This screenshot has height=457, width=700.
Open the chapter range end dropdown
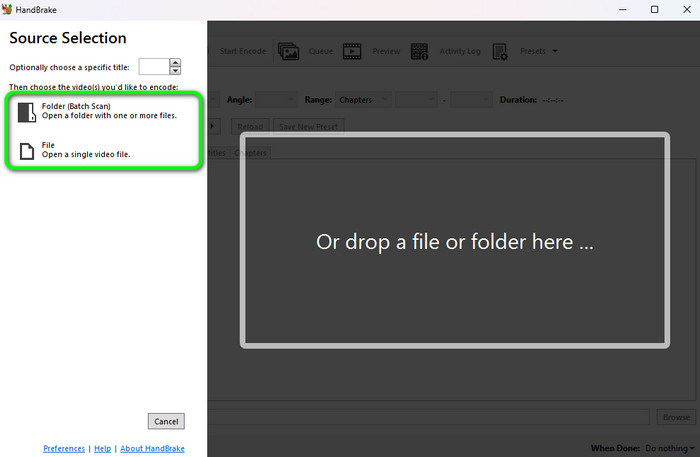pos(471,100)
